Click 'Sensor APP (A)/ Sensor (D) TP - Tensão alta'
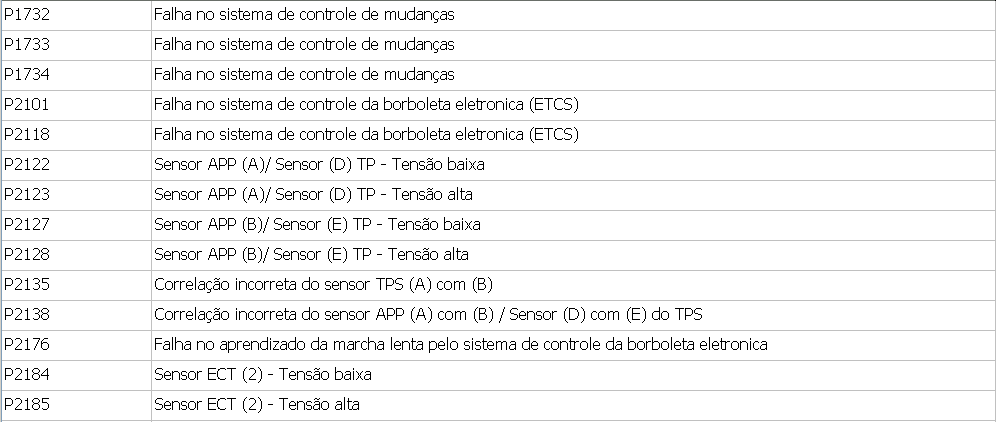 [x=314, y=195]
